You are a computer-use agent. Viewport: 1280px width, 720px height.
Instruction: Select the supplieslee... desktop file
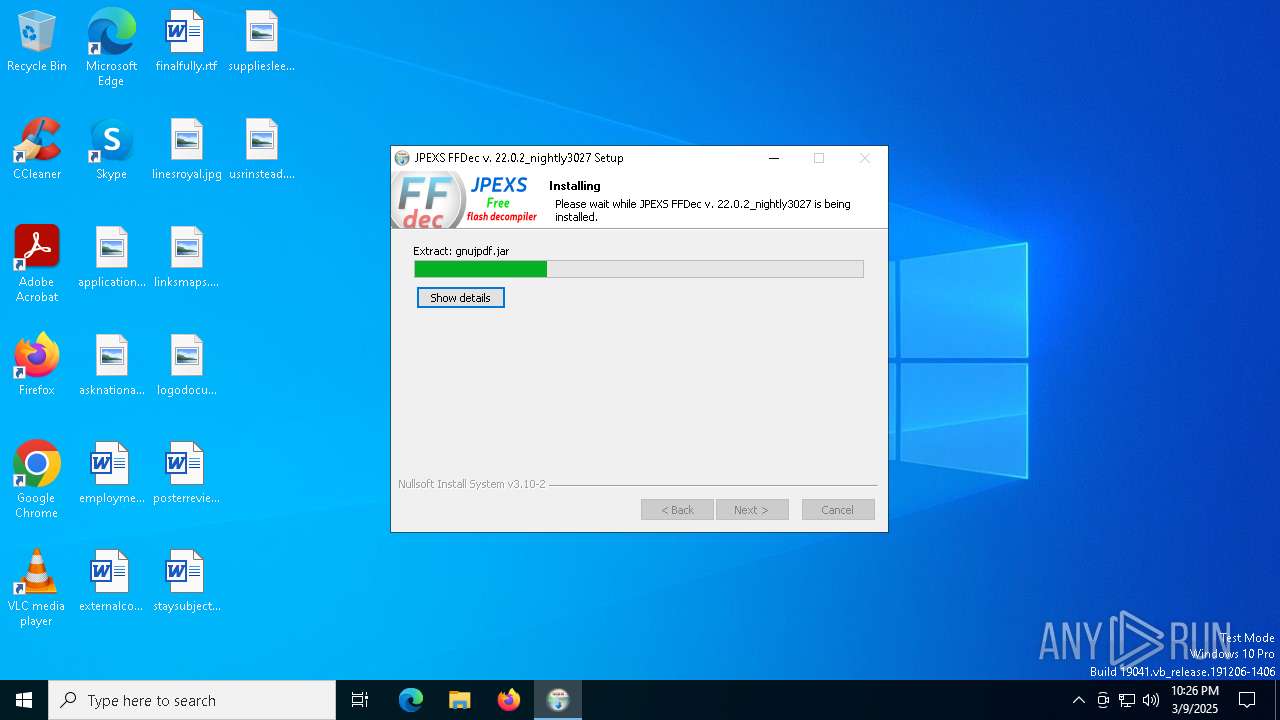tap(261, 41)
